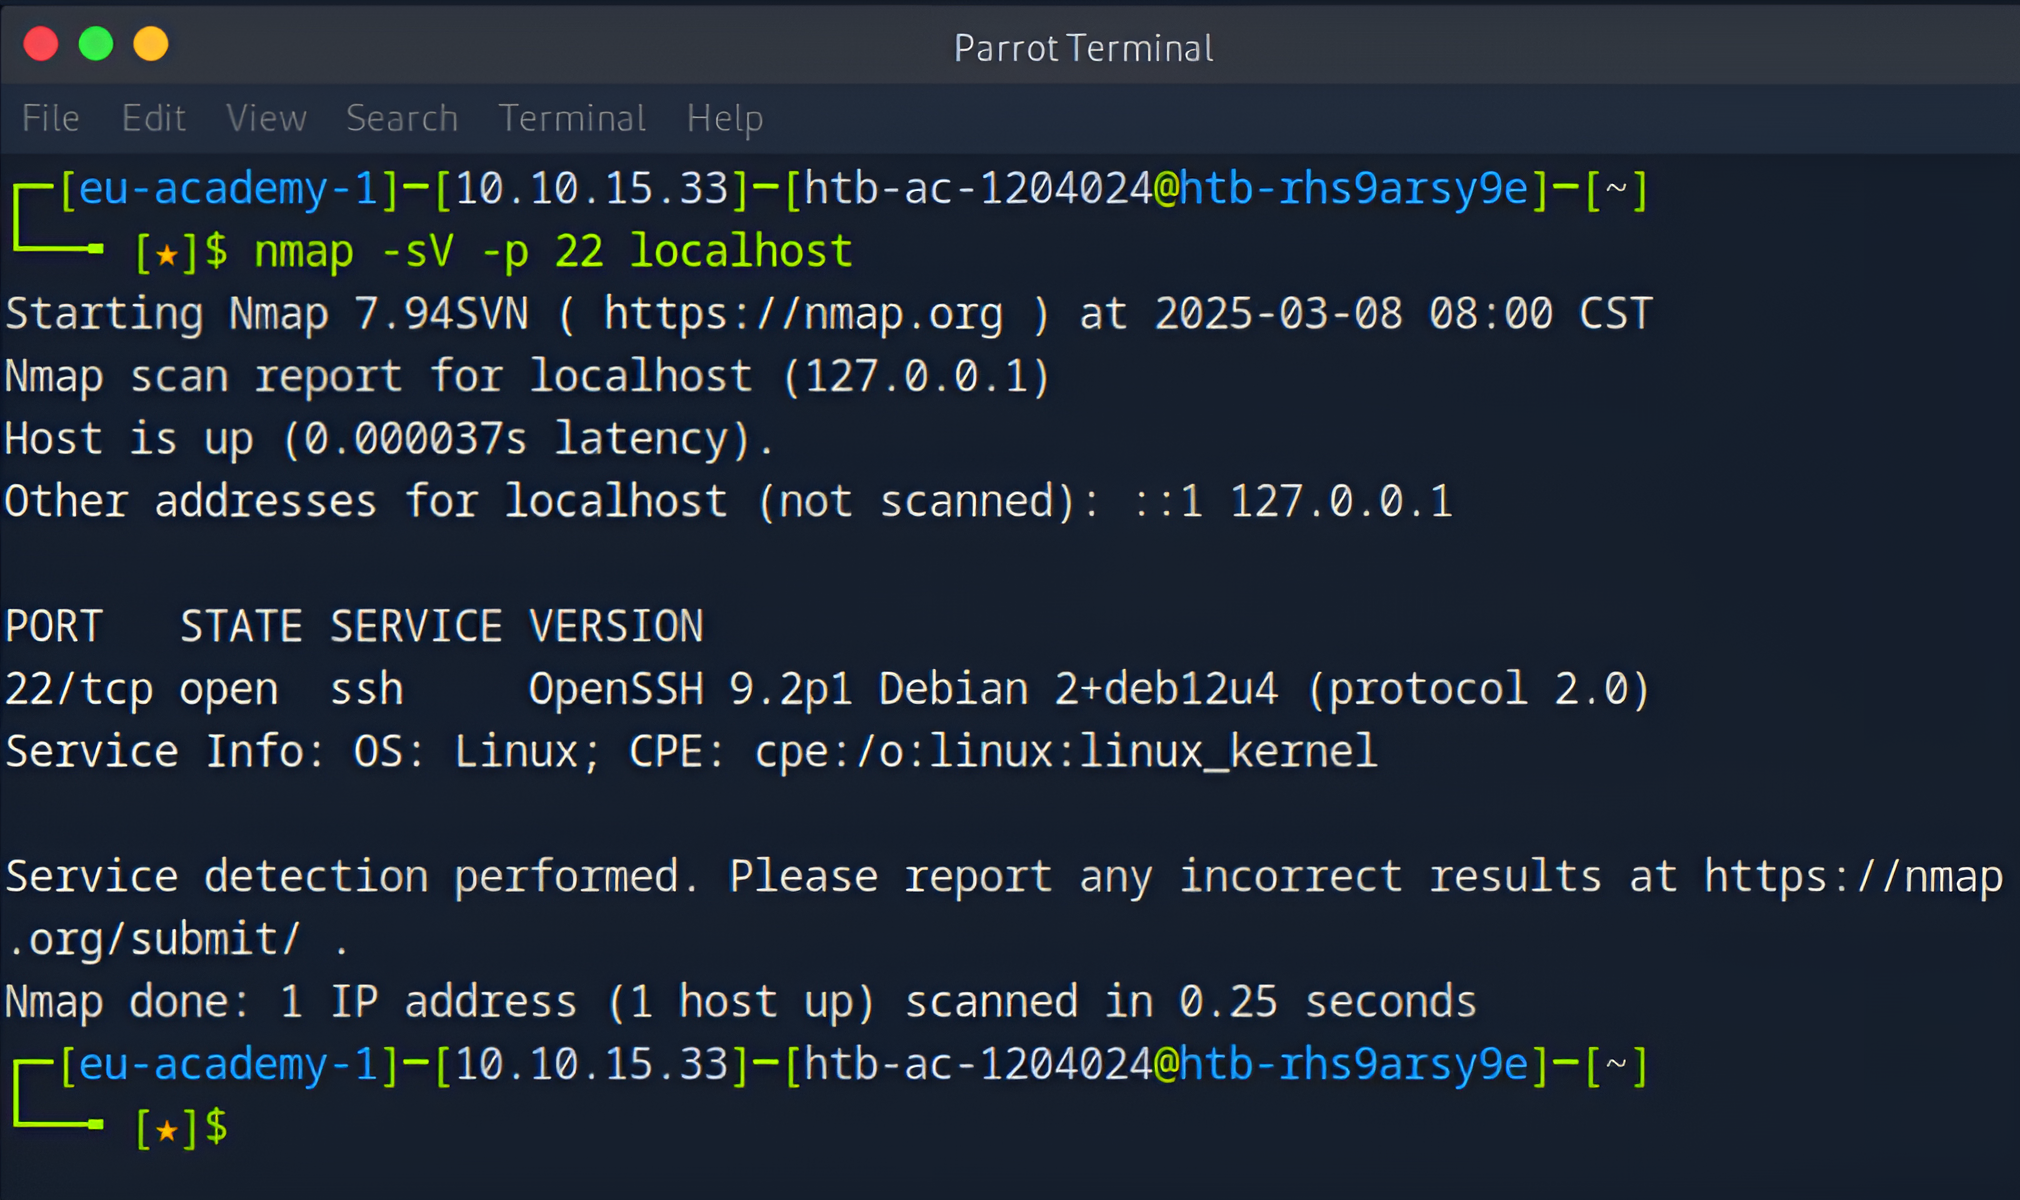Click the 'ssh' service value
This screenshot has width=2020, height=1200.
(367, 689)
